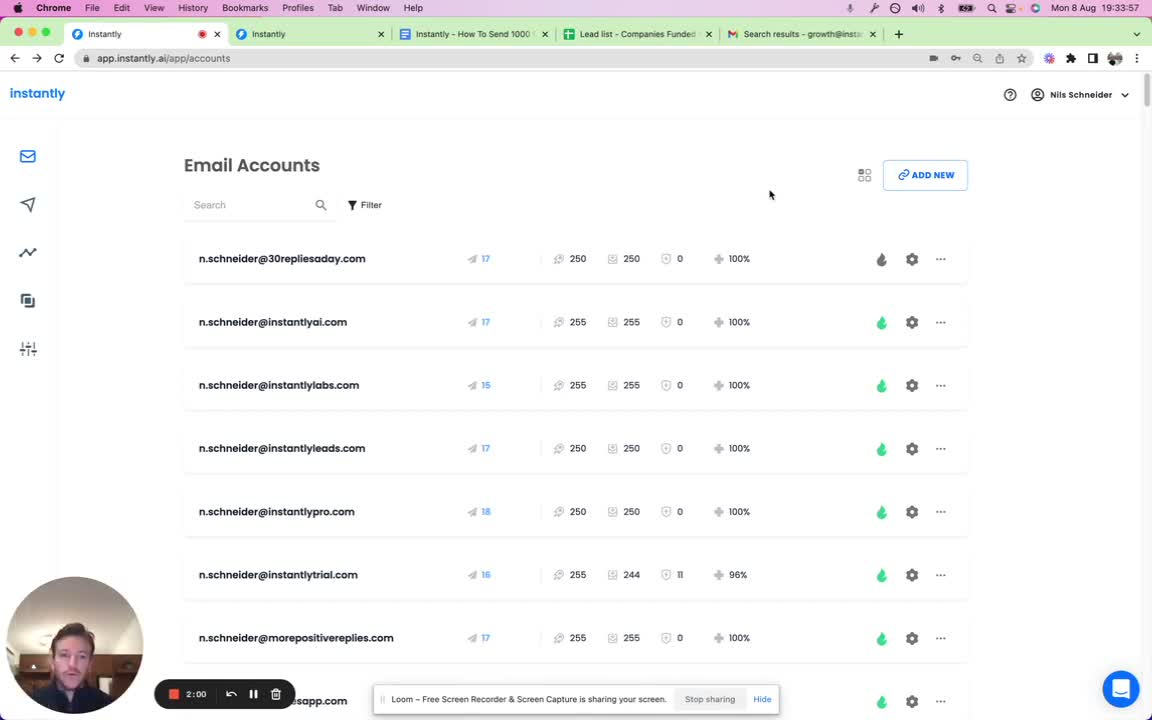Toggle warmup flame for instantlypro.com account
Image resolution: width=1152 pixels, height=720 pixels.
point(882,512)
